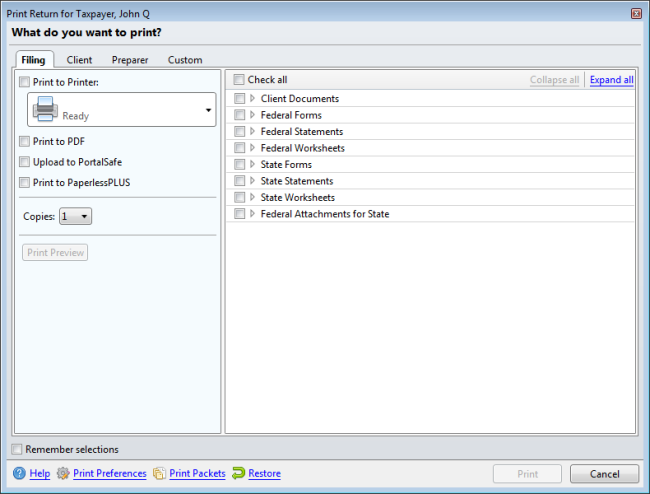Click the printer device icon

[46, 108]
